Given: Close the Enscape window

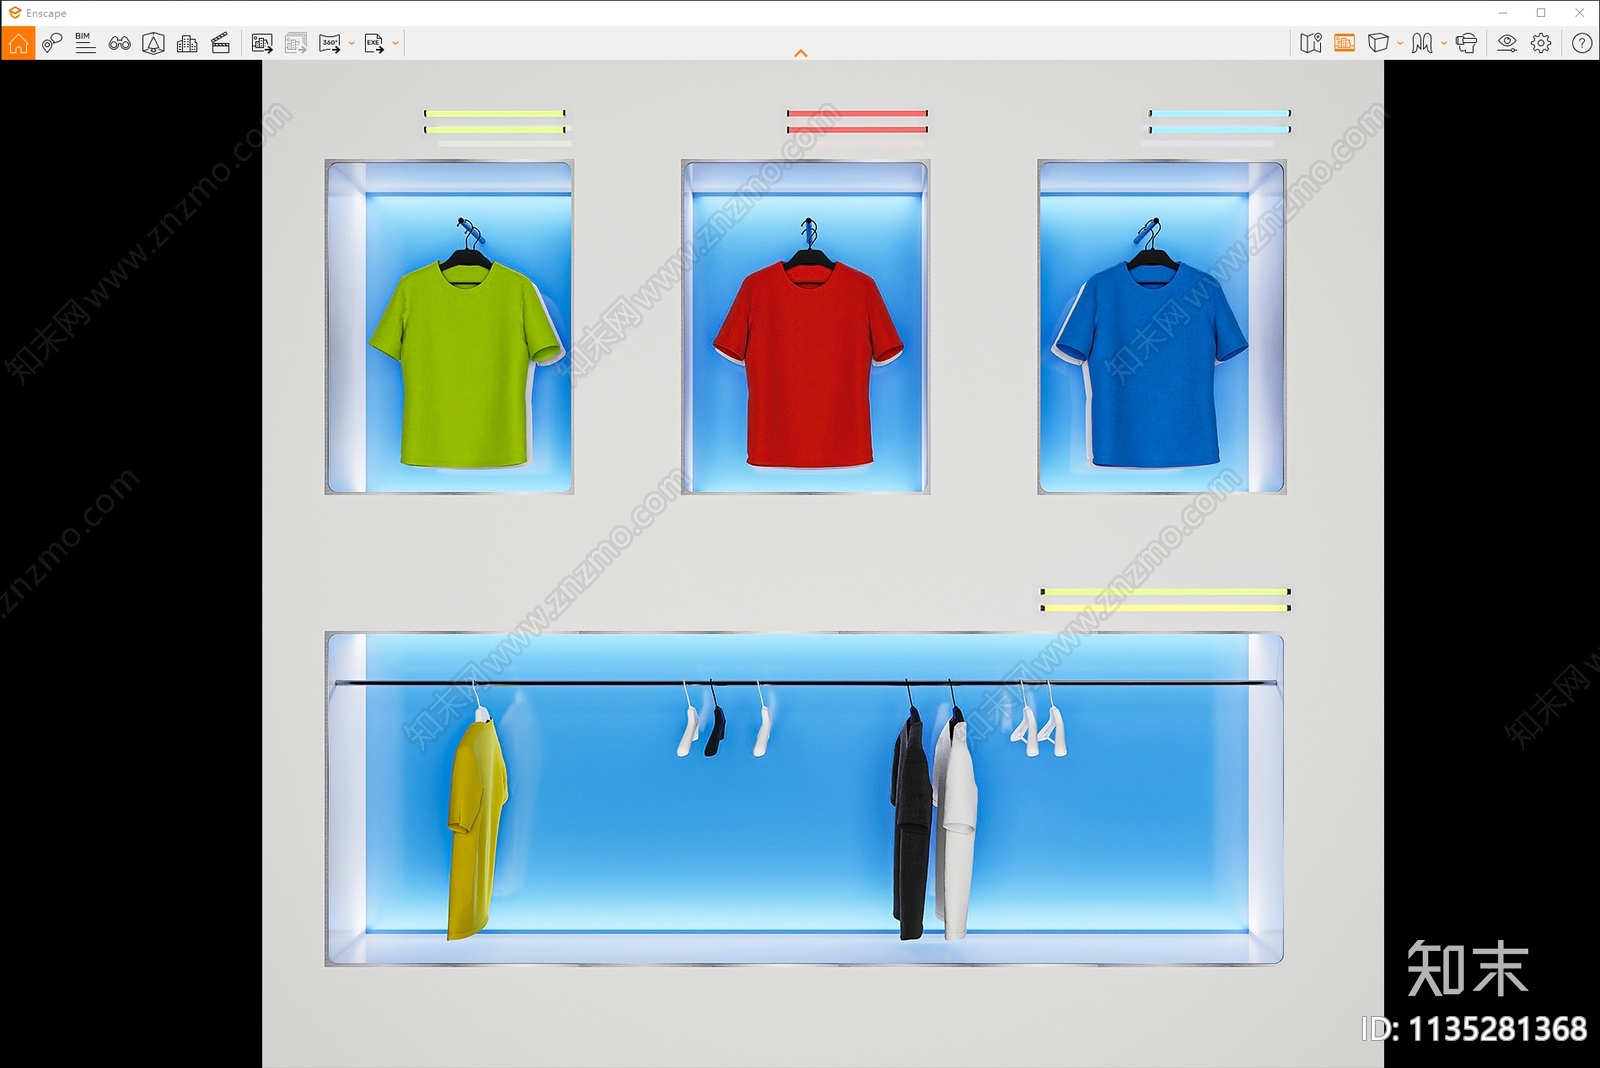Looking at the screenshot, I should [1580, 13].
